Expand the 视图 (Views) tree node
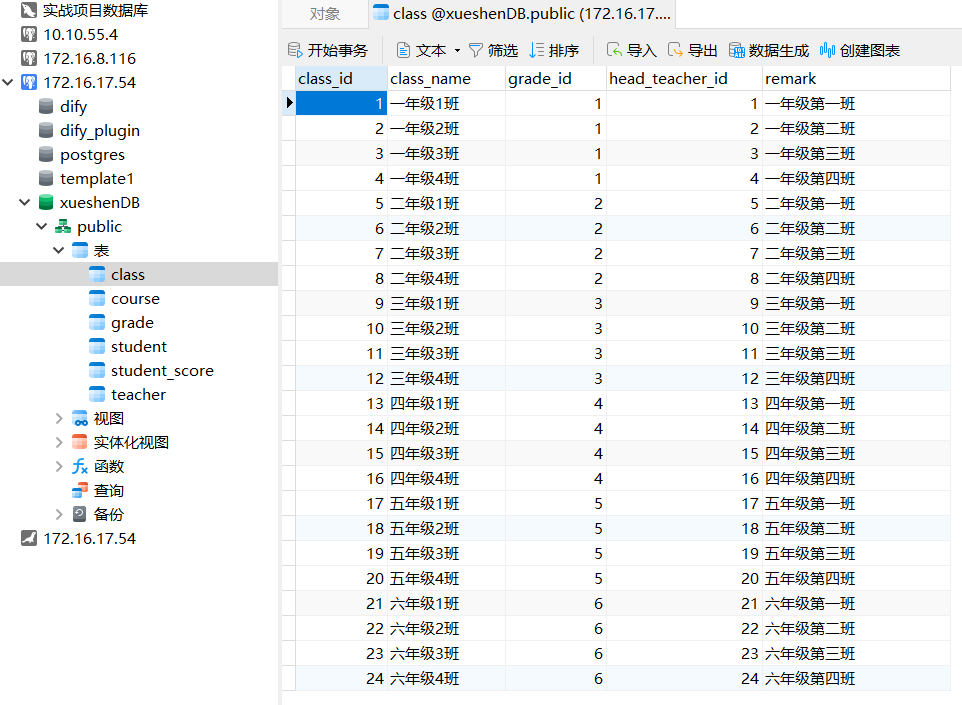This screenshot has width=962, height=705. click(60, 419)
